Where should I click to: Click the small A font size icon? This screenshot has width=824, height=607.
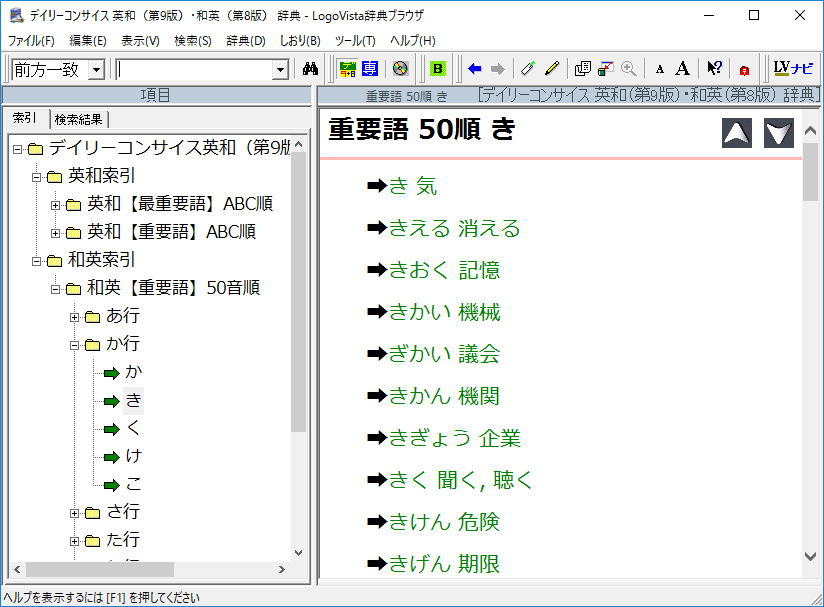pyautogui.click(x=659, y=69)
